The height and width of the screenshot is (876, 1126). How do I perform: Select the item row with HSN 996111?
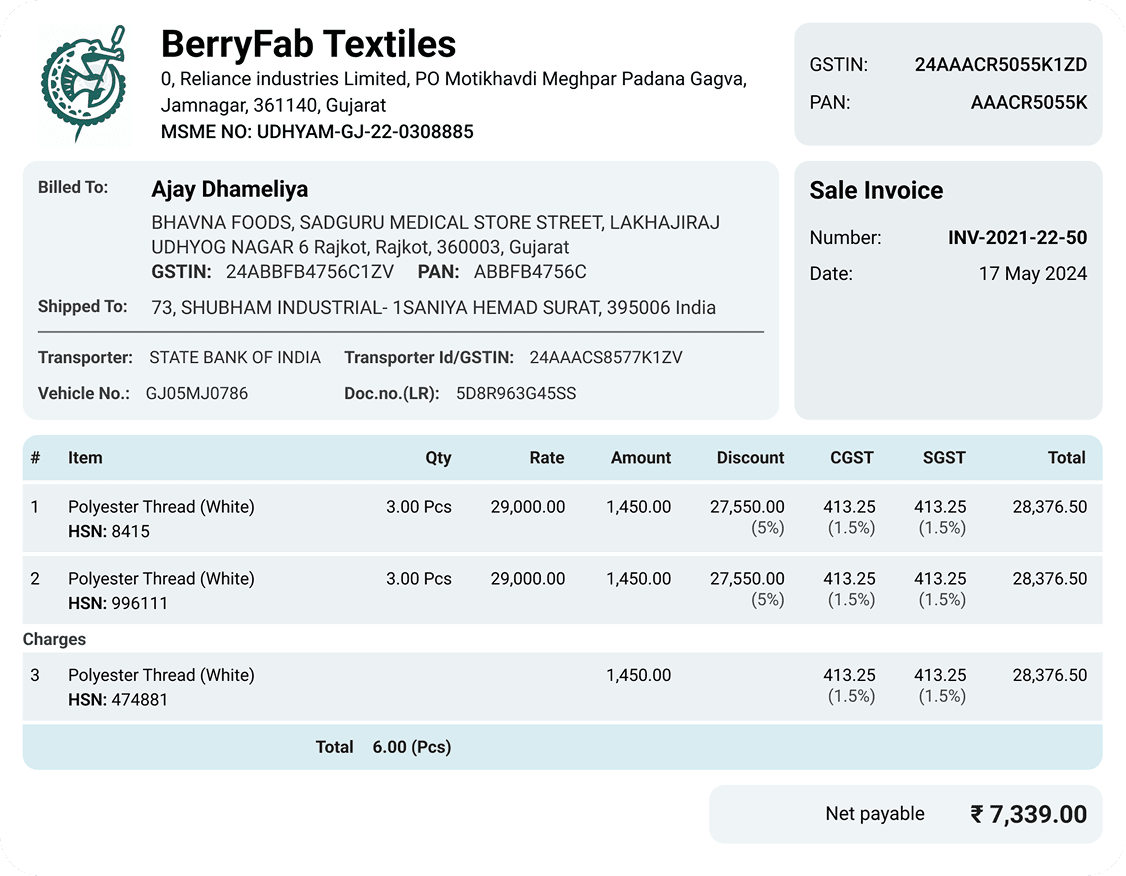point(562,590)
